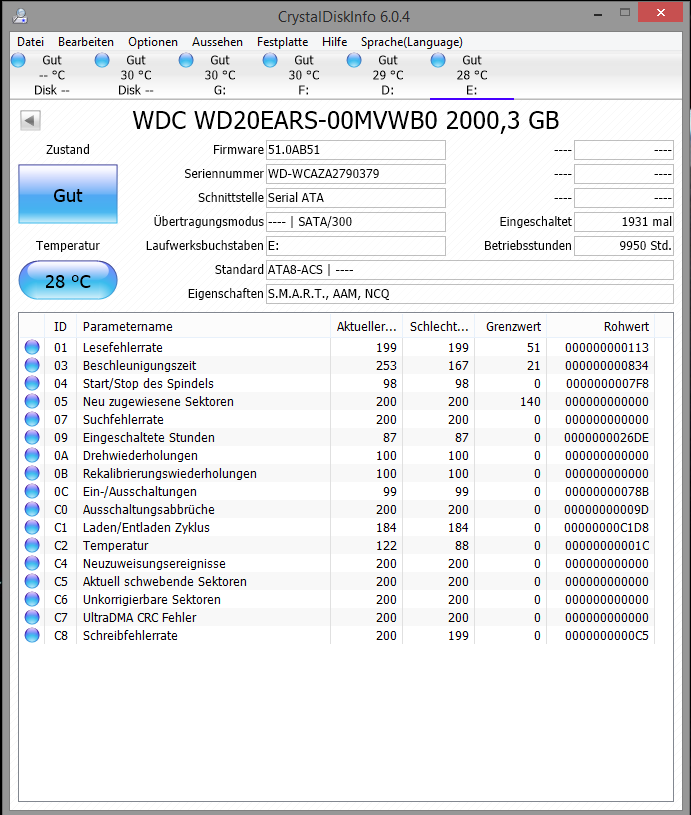691x815 pixels.
Task: Click status orb for Neuzuweisungsereignisse row
Action: [x=32, y=563]
